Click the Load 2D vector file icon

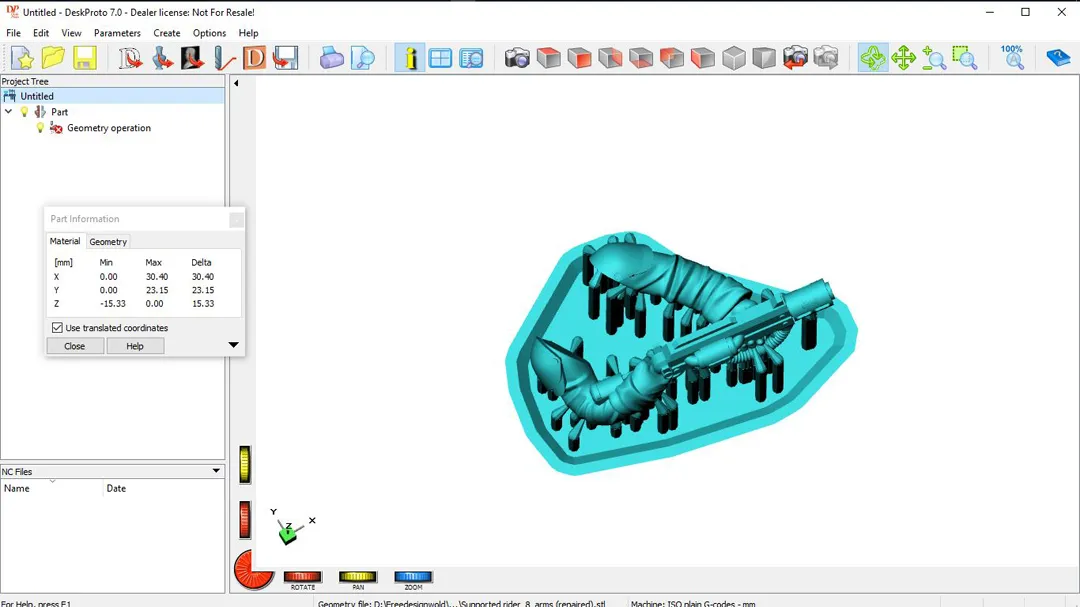tap(129, 58)
